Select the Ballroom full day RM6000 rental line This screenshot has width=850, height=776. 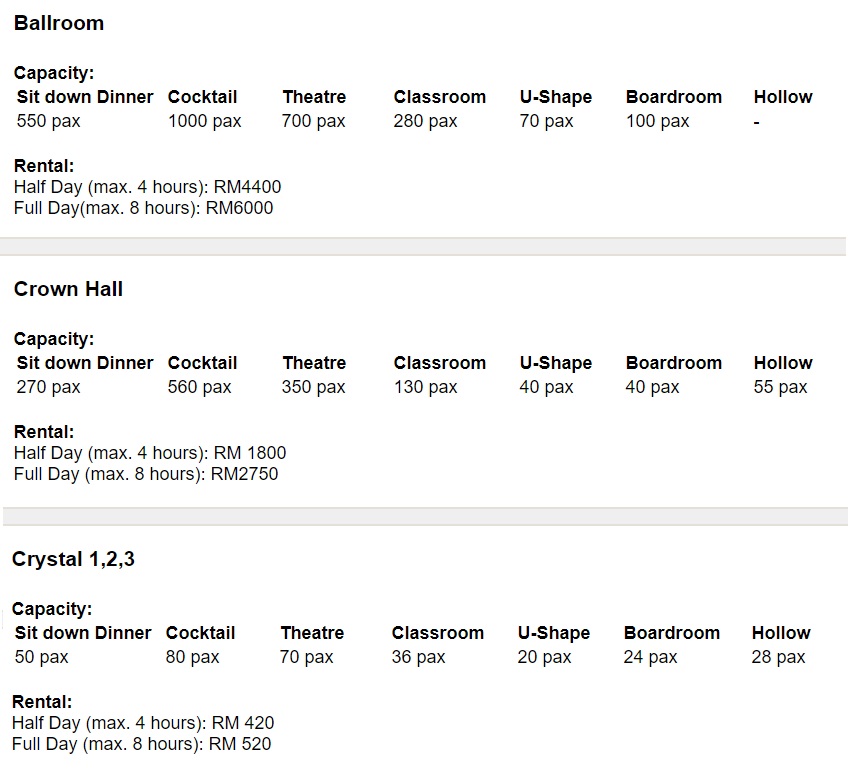[143, 208]
